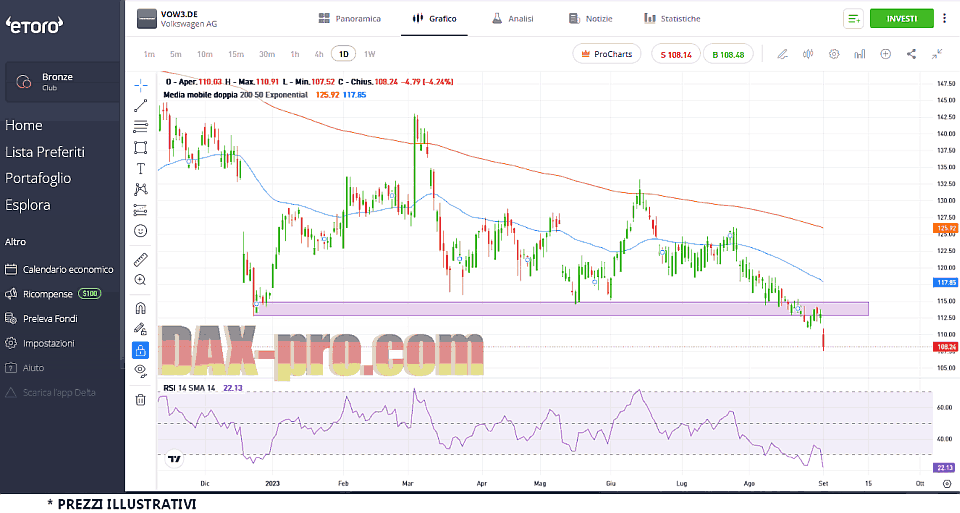Select the Media mobile doppia indicator label
Image resolution: width=960 pixels, height=513 pixels.
pos(236,95)
